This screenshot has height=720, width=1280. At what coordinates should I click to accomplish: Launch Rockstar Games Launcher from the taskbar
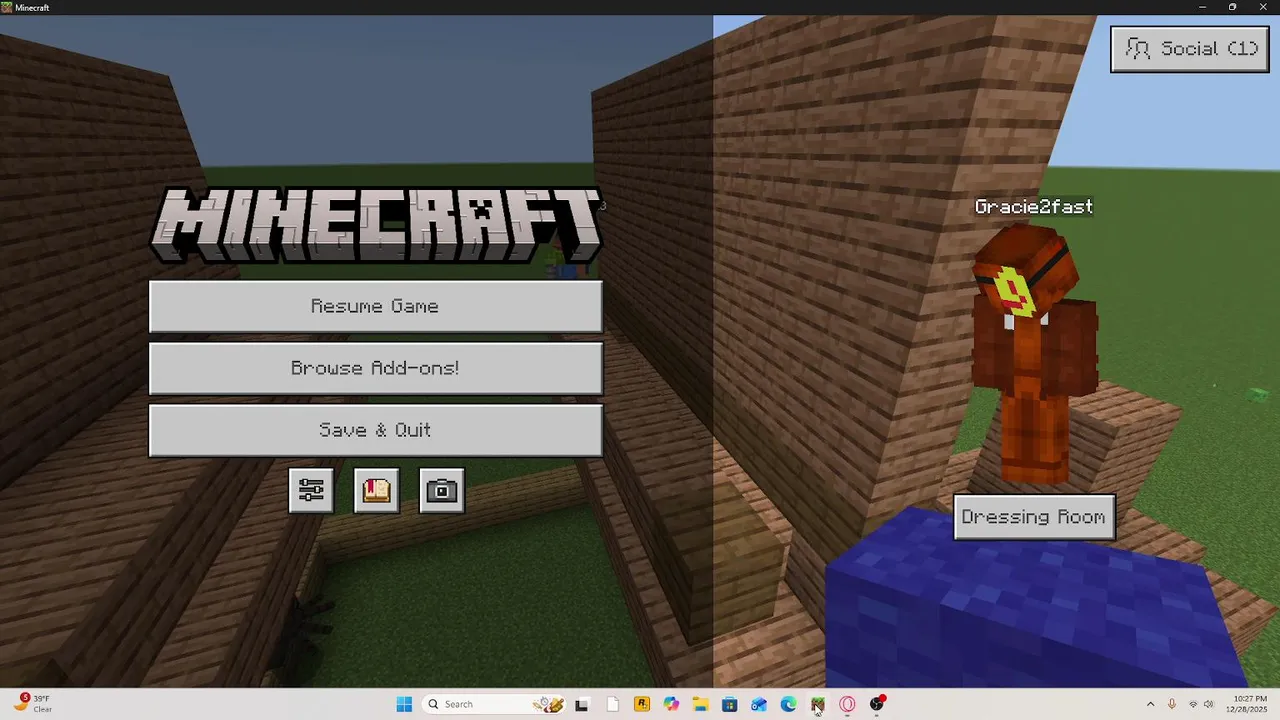pyautogui.click(x=642, y=704)
